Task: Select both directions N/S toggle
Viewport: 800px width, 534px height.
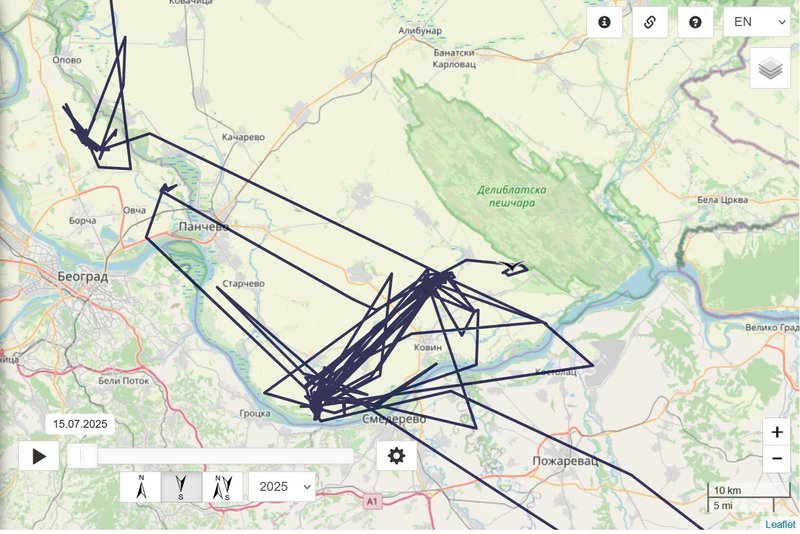Action: tap(223, 487)
